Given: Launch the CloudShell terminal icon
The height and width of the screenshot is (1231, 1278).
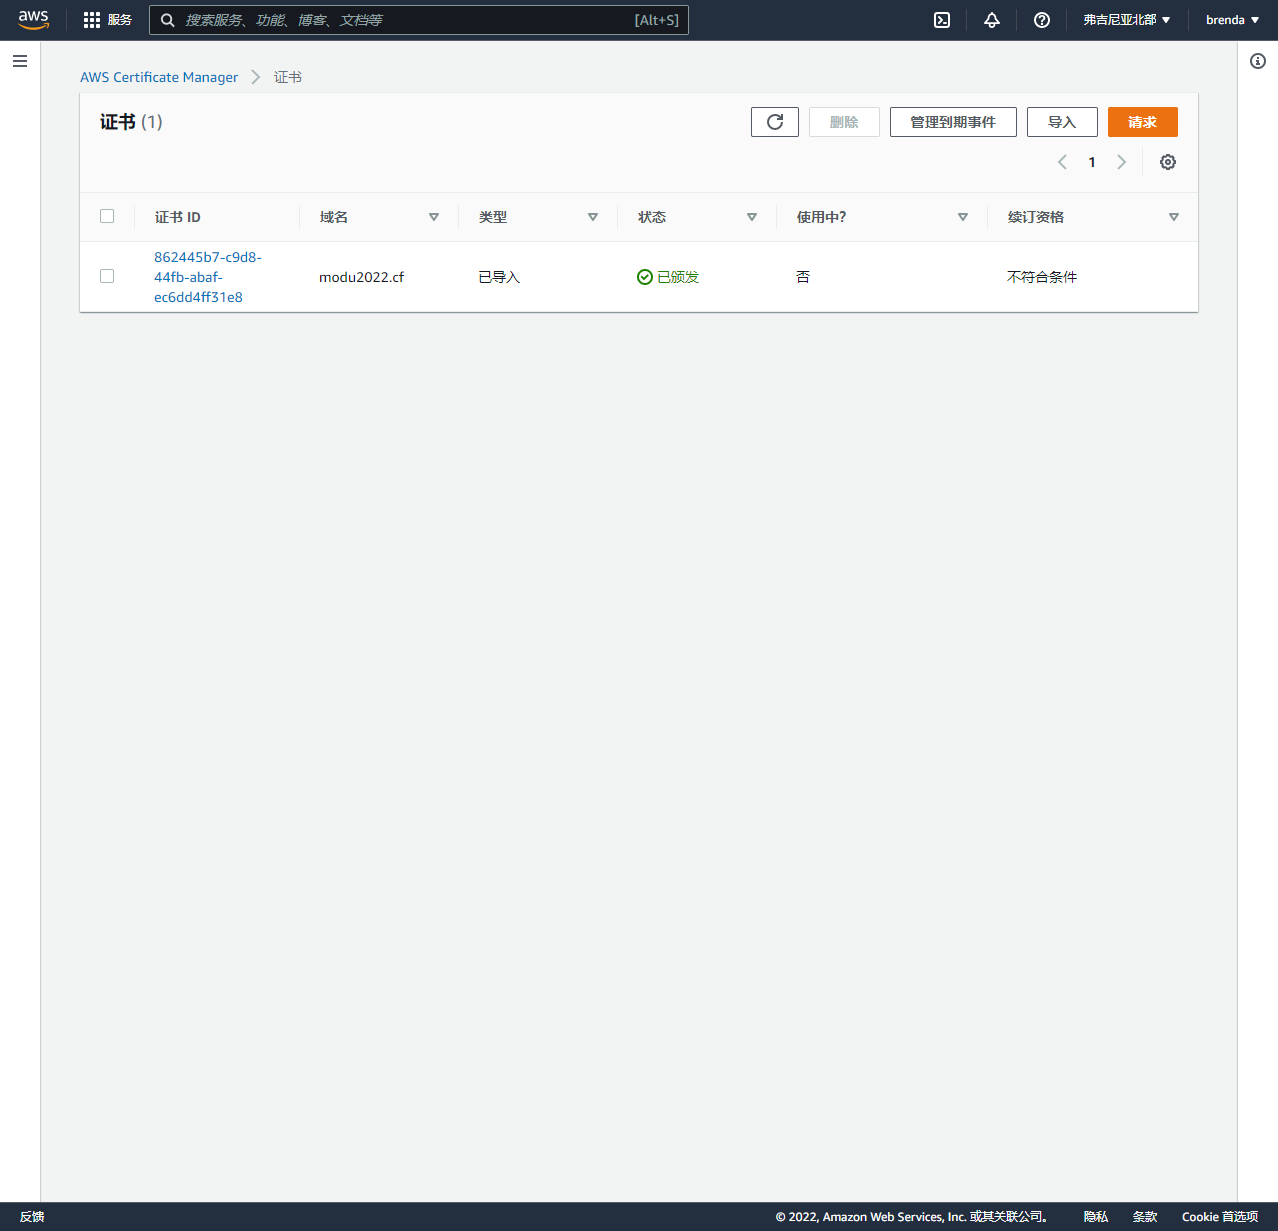Looking at the screenshot, I should tap(942, 20).
